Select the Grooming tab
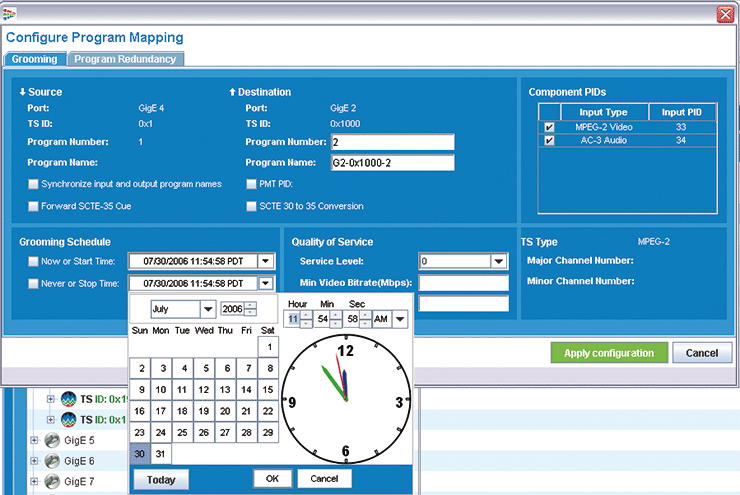The width and height of the screenshot is (740, 495). 34,59
